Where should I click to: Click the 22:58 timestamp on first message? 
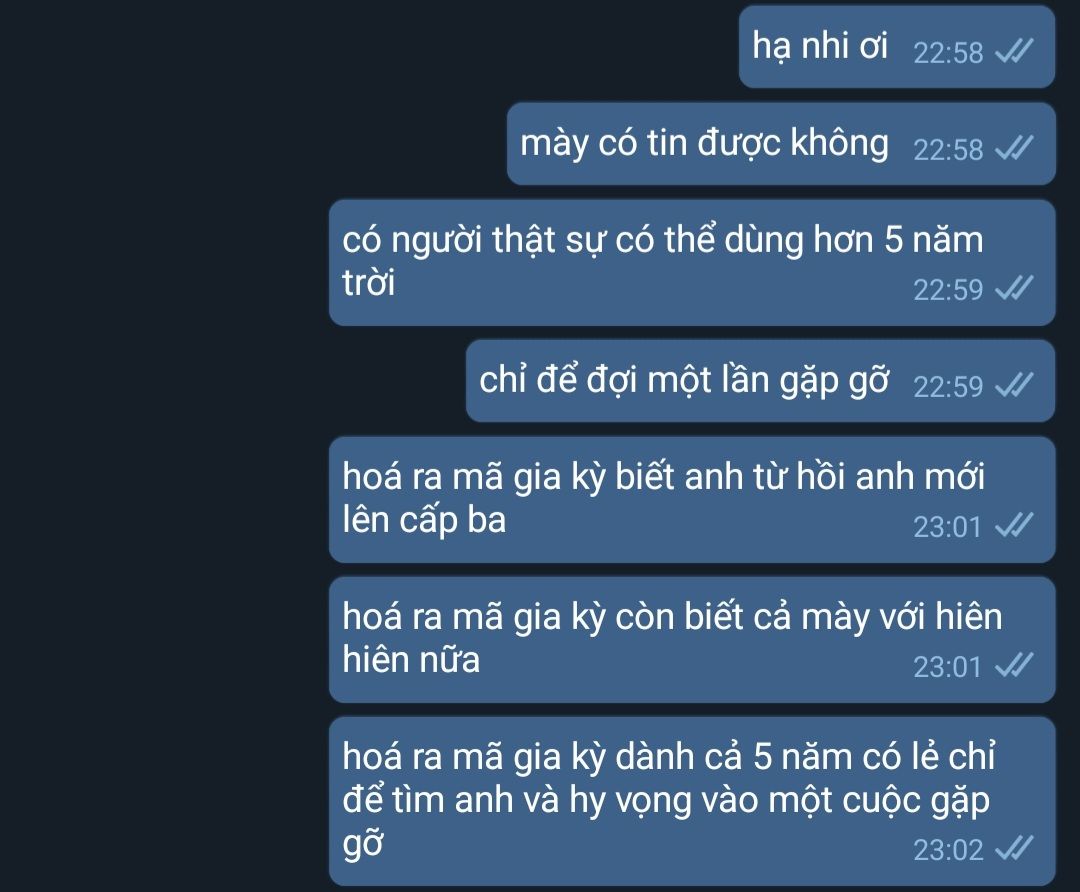tap(948, 53)
